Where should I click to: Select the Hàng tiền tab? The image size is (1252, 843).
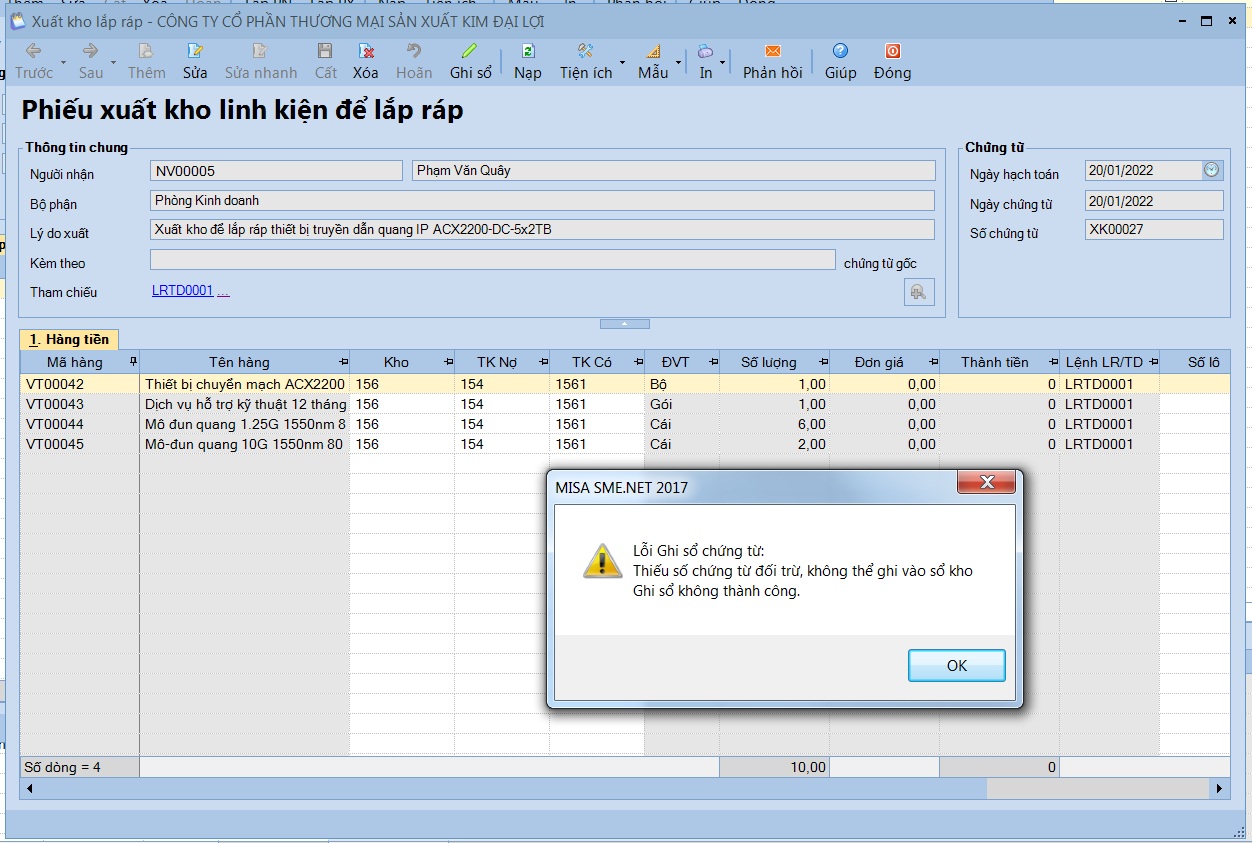coord(69,340)
